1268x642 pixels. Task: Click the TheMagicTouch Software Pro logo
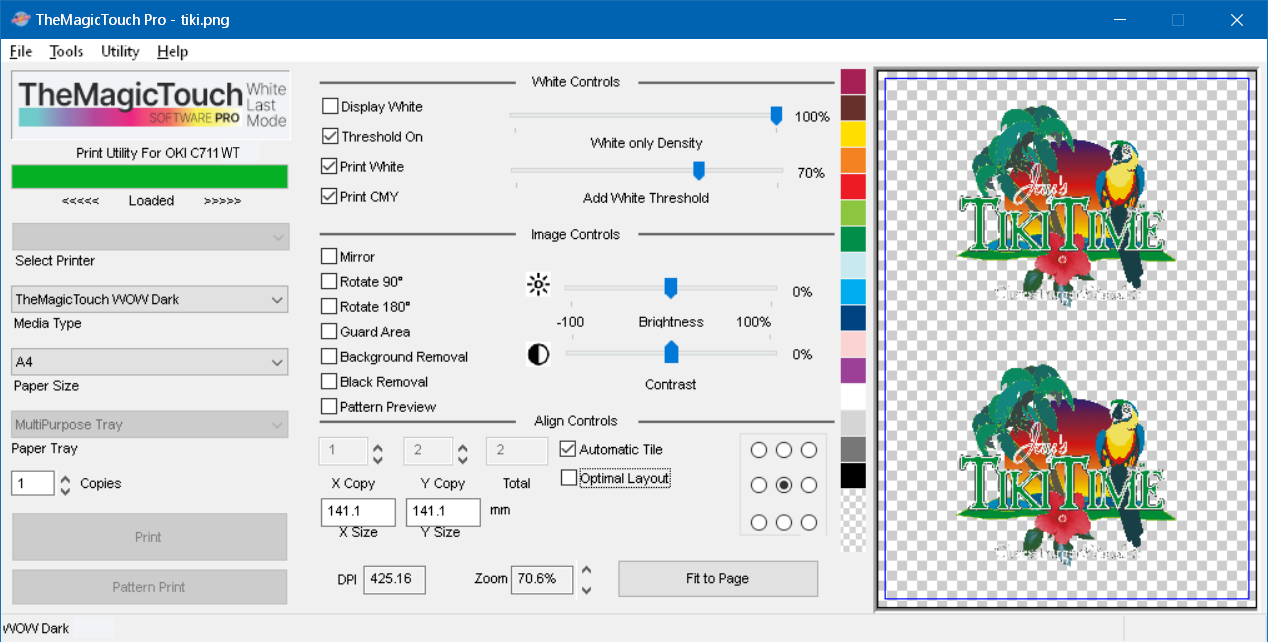[x=150, y=104]
